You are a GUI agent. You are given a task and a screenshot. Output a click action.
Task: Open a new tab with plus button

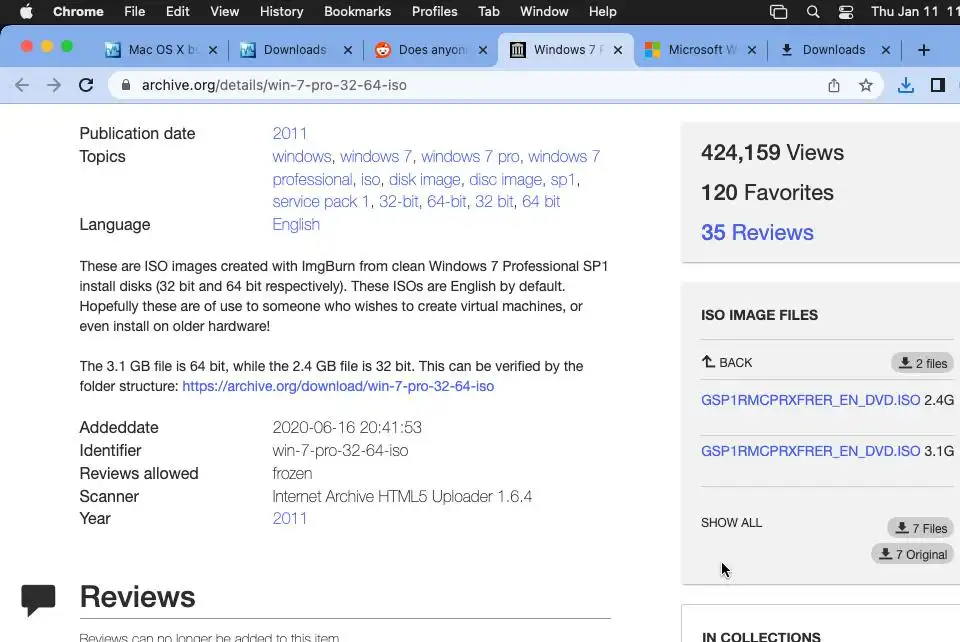click(x=924, y=50)
